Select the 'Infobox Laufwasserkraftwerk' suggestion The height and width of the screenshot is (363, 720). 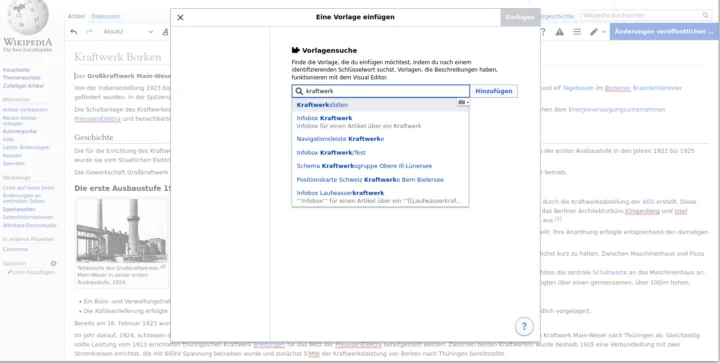coord(380,196)
